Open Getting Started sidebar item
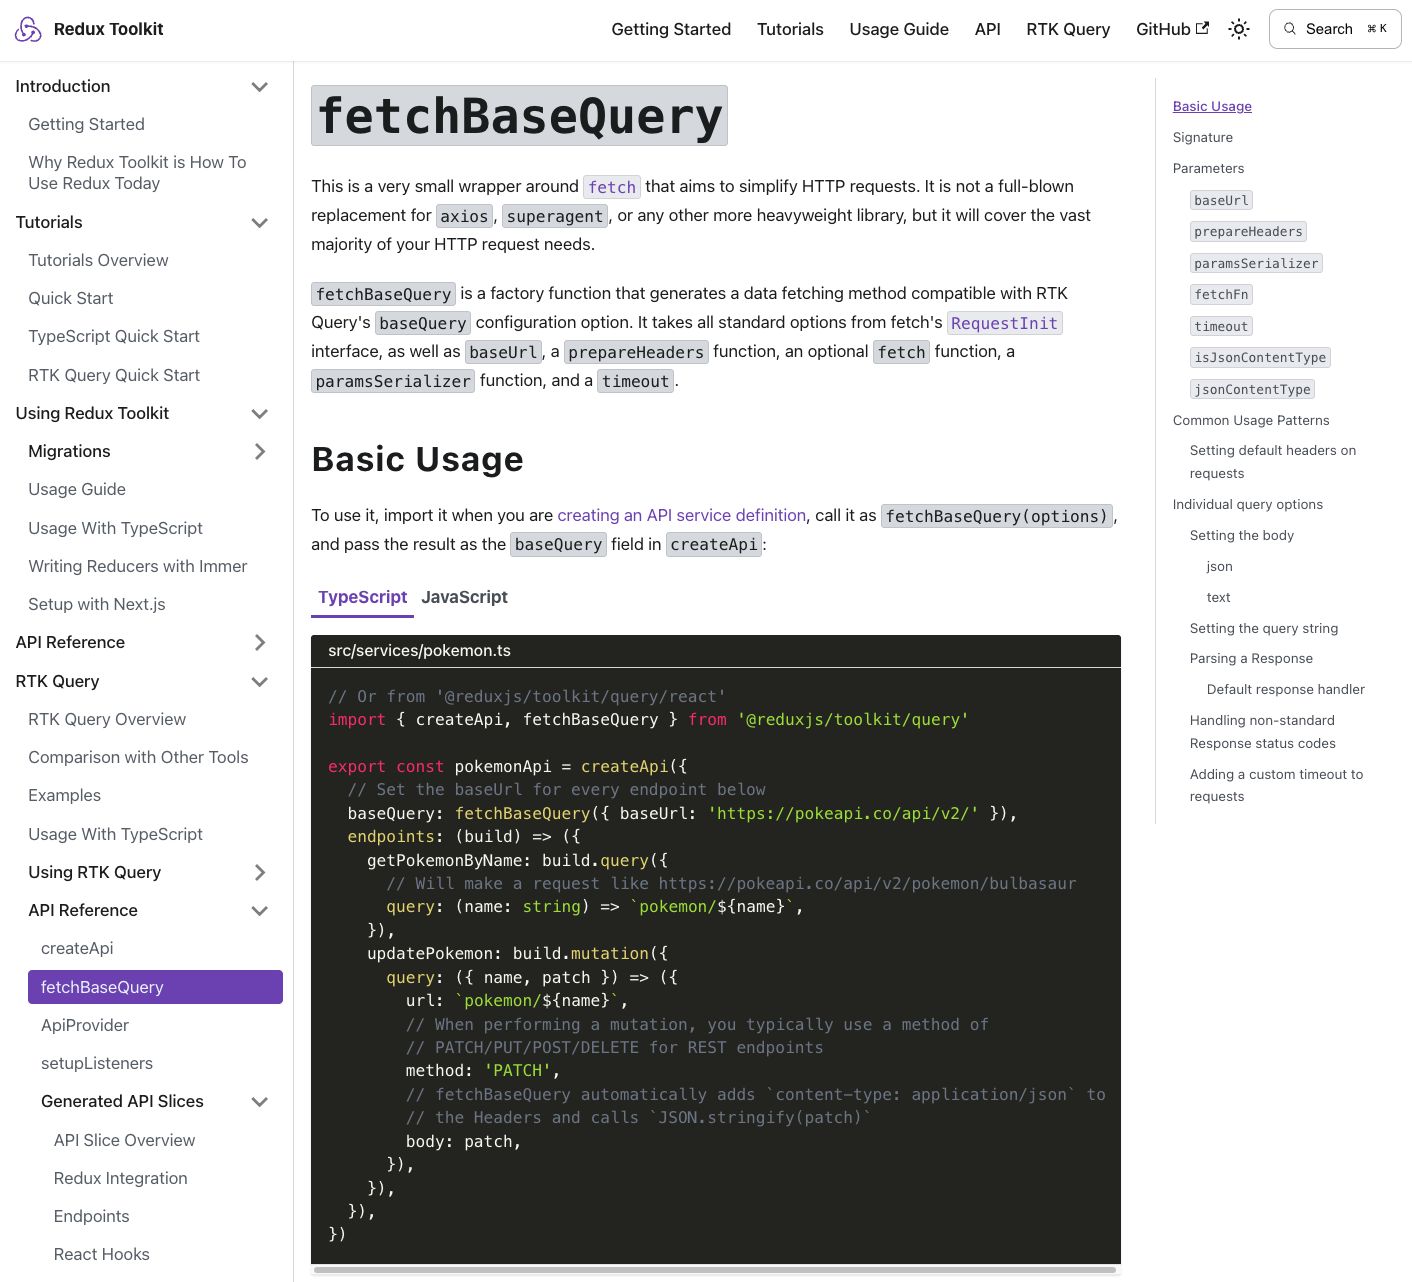Screen dimensions: 1412x1282 [x=86, y=124]
